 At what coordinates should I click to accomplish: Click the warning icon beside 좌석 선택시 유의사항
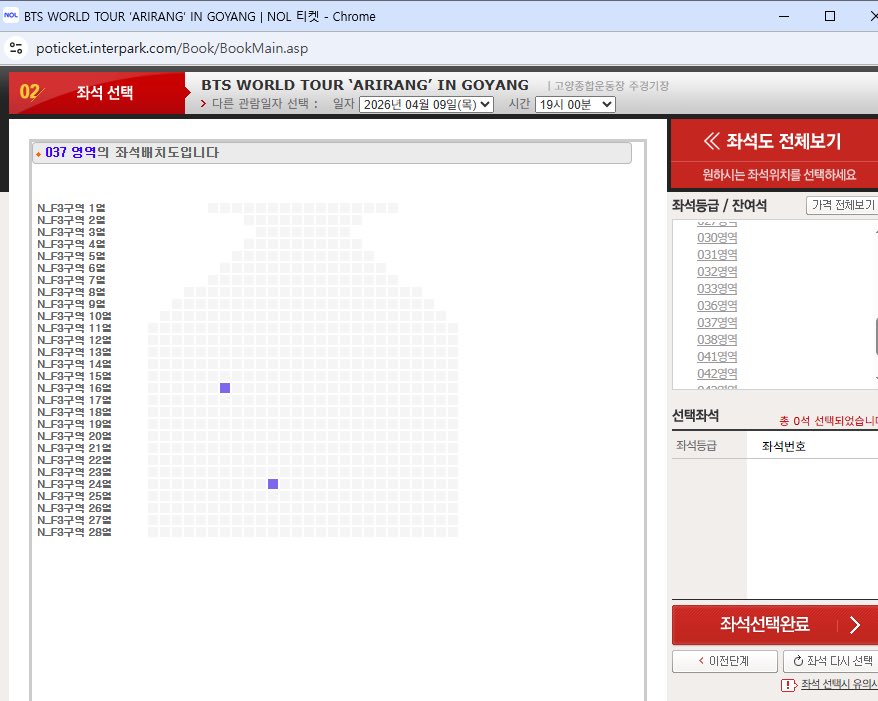point(788,685)
